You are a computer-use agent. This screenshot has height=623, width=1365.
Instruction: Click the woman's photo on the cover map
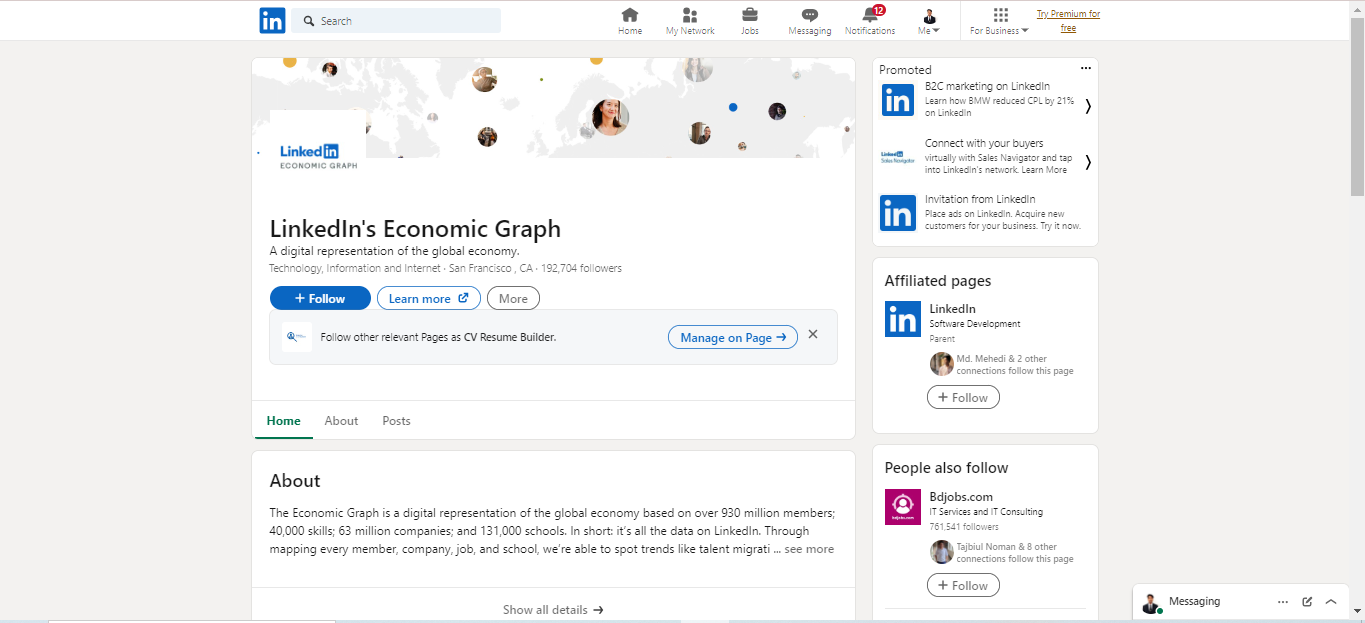coord(610,117)
